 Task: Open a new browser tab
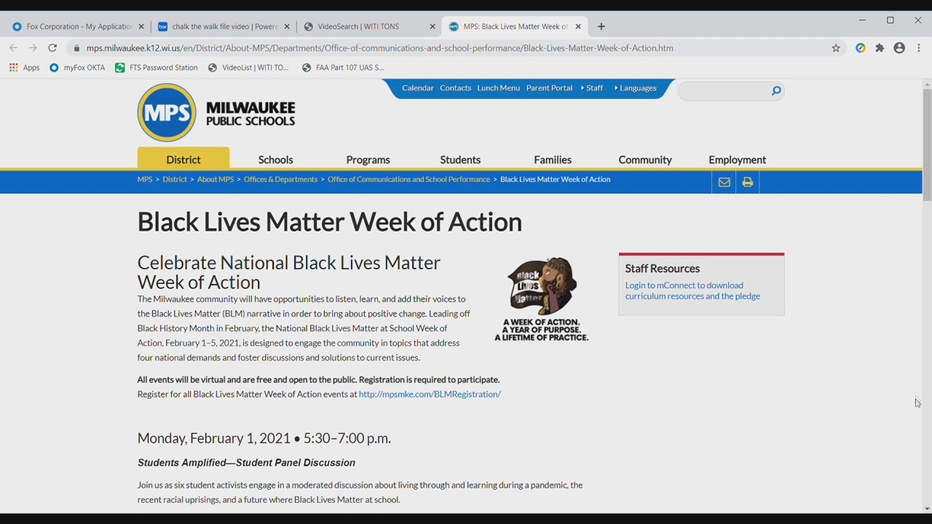[601, 26]
